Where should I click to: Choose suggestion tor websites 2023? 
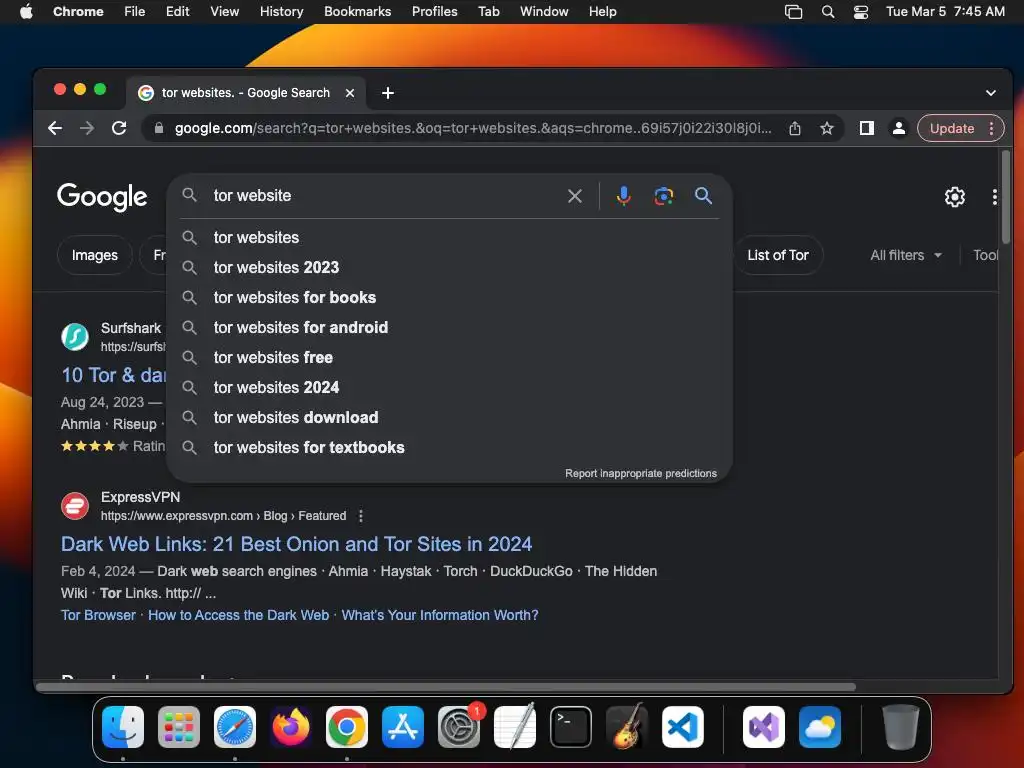[x=450, y=267]
